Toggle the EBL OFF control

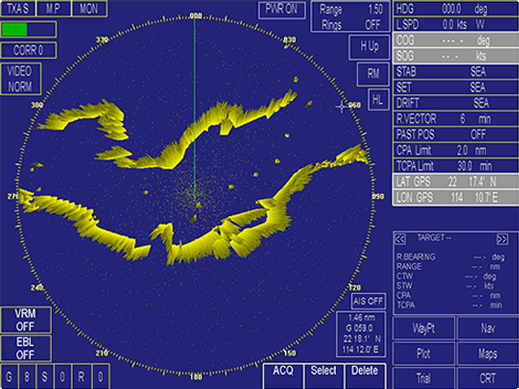(26, 348)
